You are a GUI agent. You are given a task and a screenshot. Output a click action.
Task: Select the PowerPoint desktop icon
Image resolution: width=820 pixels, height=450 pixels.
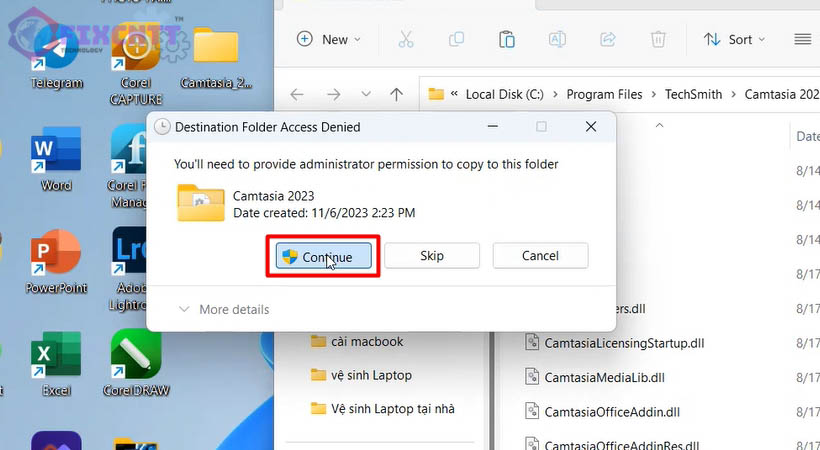56,260
